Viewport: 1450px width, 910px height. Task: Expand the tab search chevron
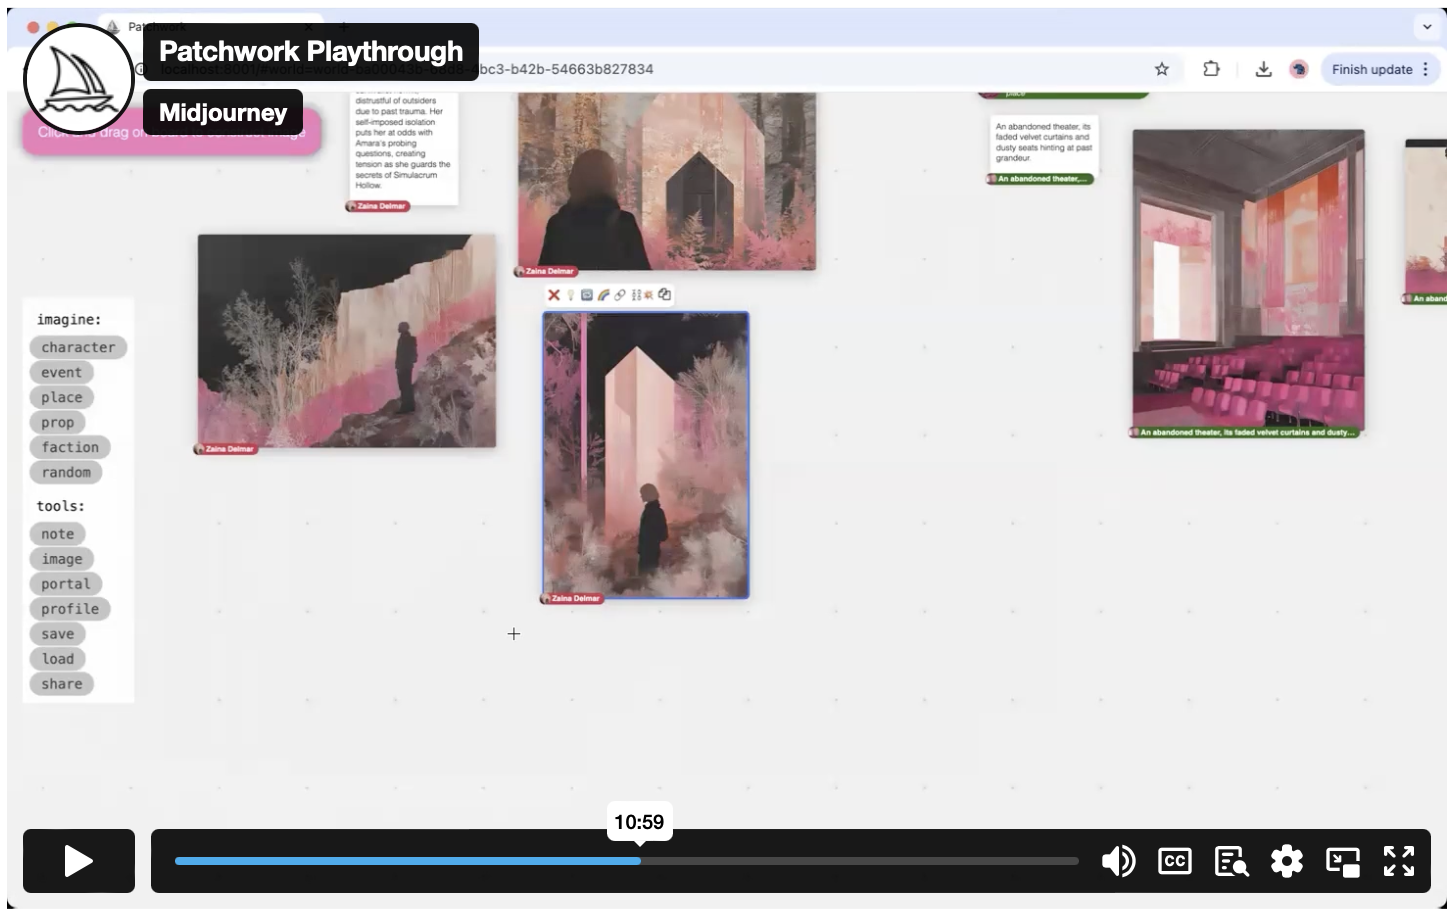point(1427,27)
